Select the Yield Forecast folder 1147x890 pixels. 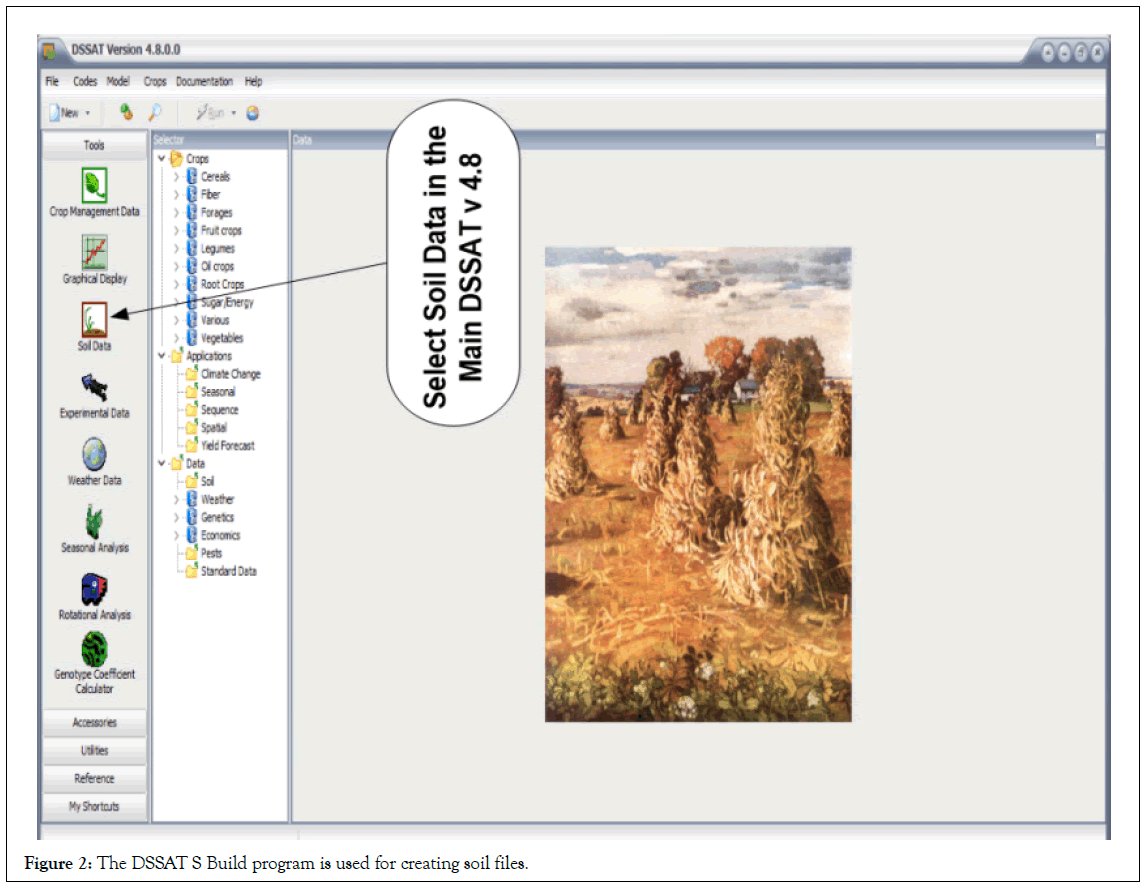(x=227, y=446)
